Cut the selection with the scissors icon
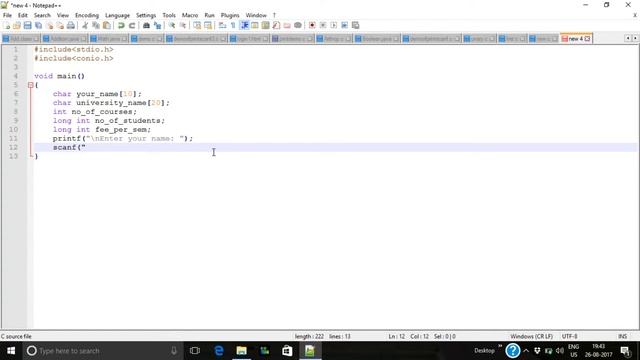The height and width of the screenshot is (360, 640). (85, 25)
